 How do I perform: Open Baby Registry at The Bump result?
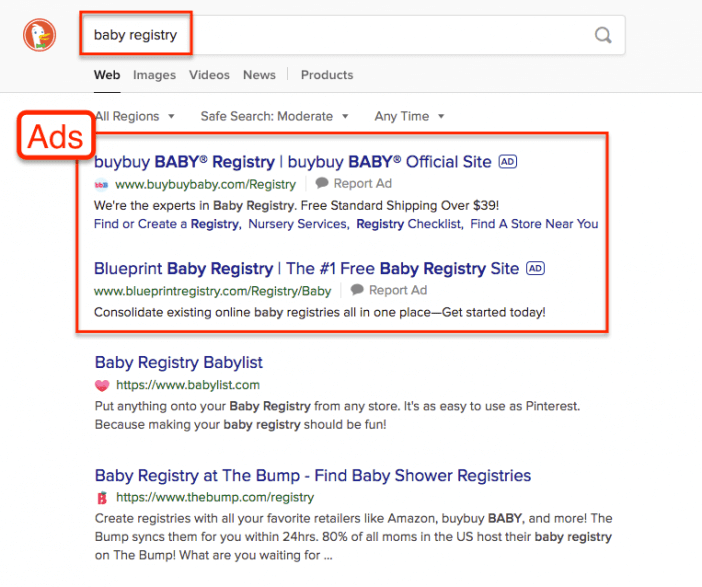tap(313, 475)
